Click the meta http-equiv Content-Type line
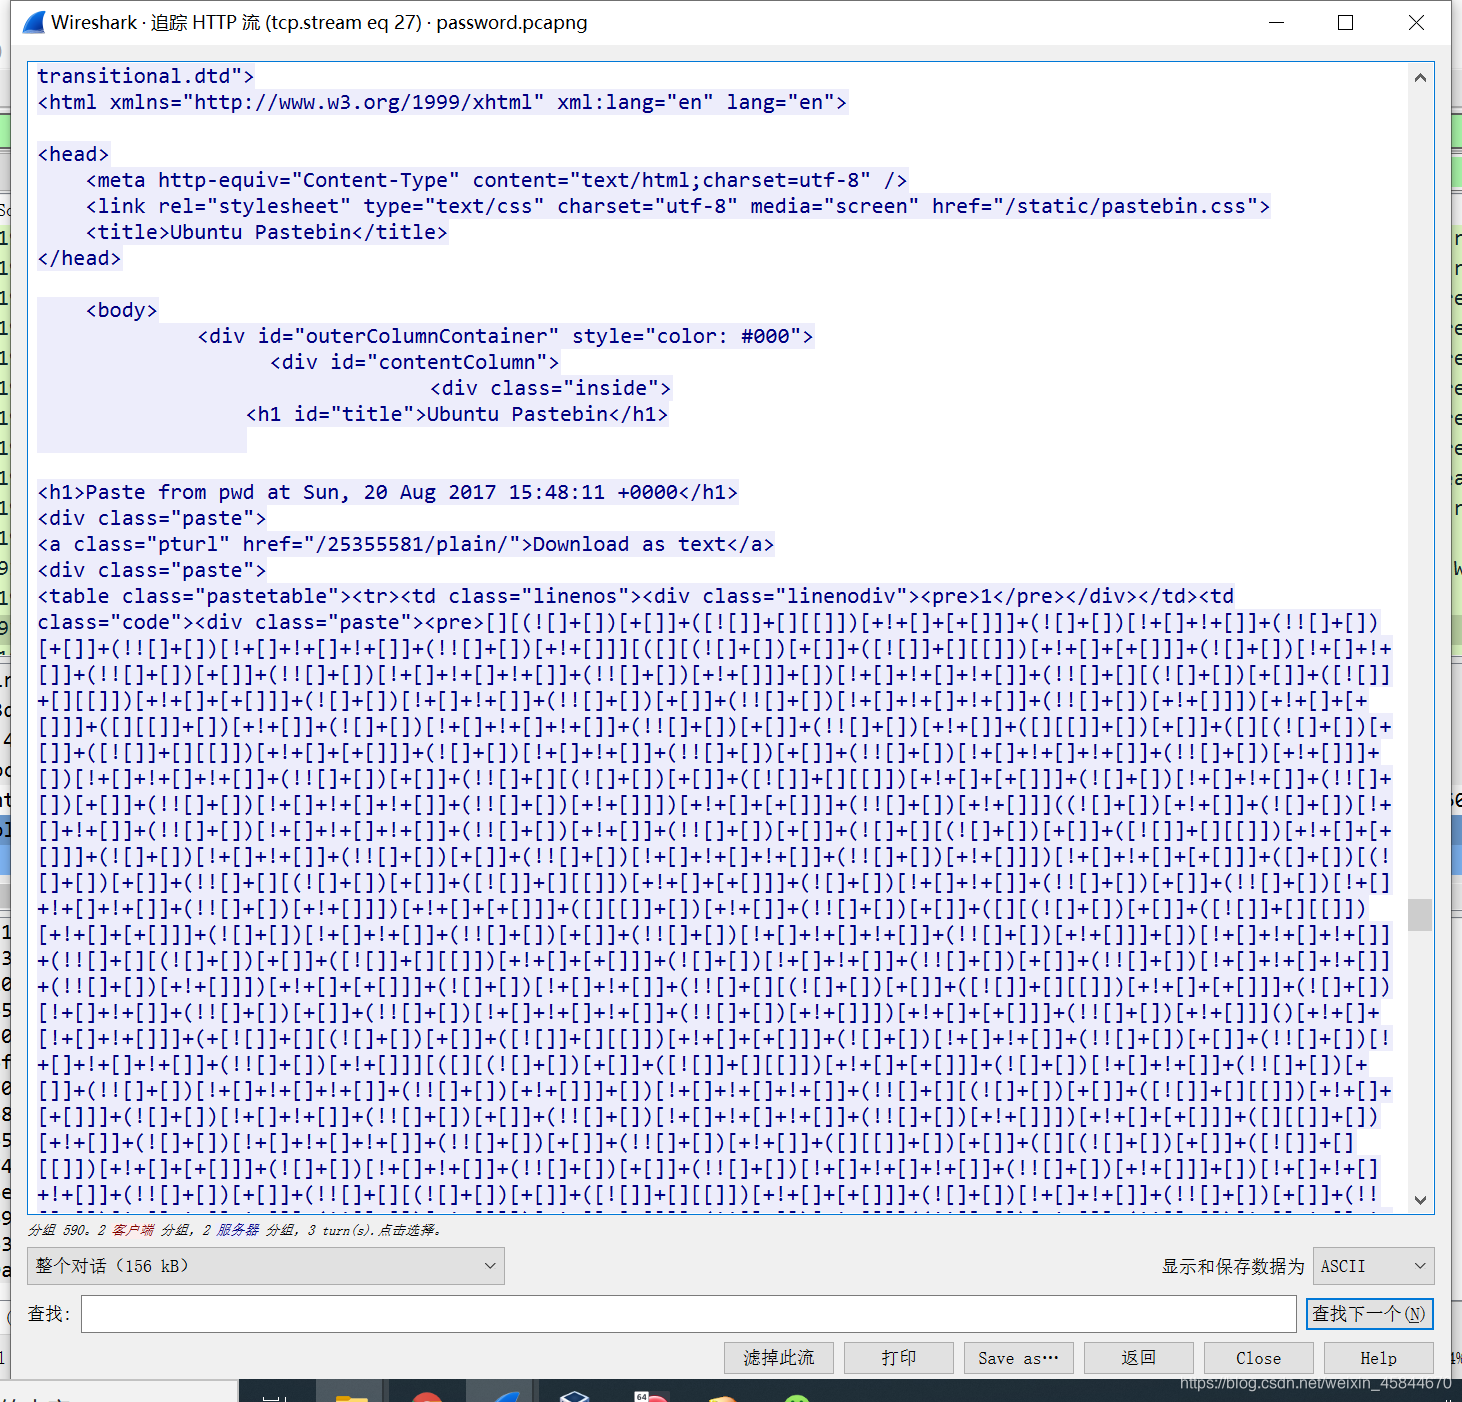 coord(497,180)
